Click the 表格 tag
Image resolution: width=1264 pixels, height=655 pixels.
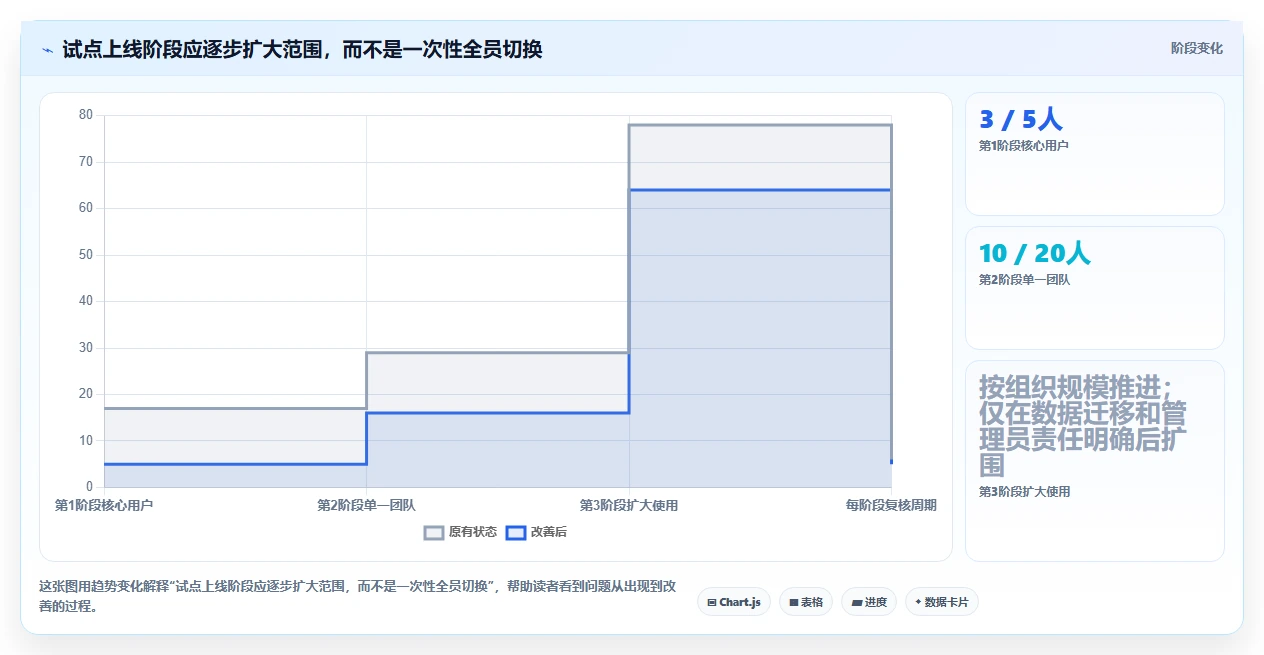805,602
